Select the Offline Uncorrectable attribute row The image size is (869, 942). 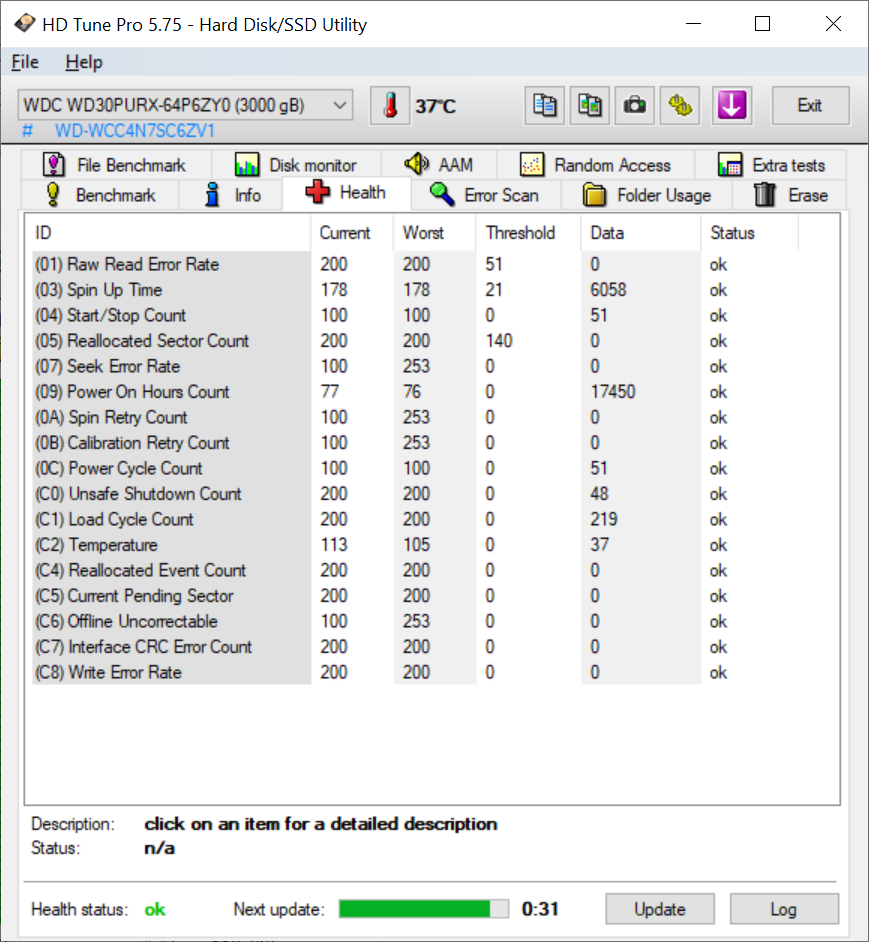coord(415,621)
